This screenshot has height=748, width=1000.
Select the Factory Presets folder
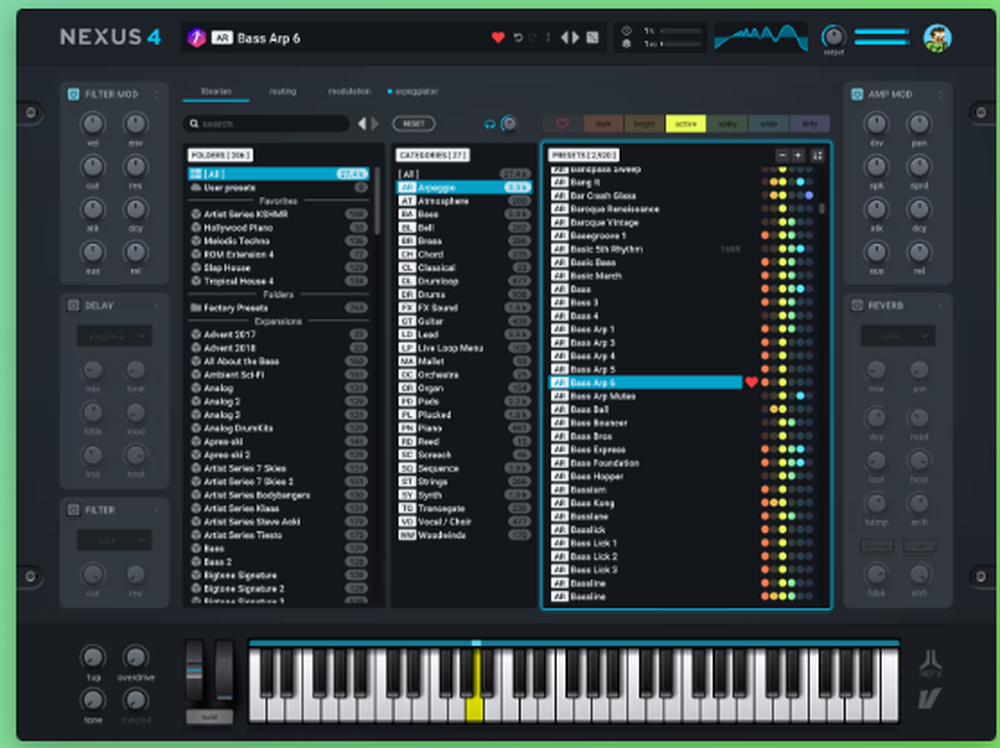279,308
